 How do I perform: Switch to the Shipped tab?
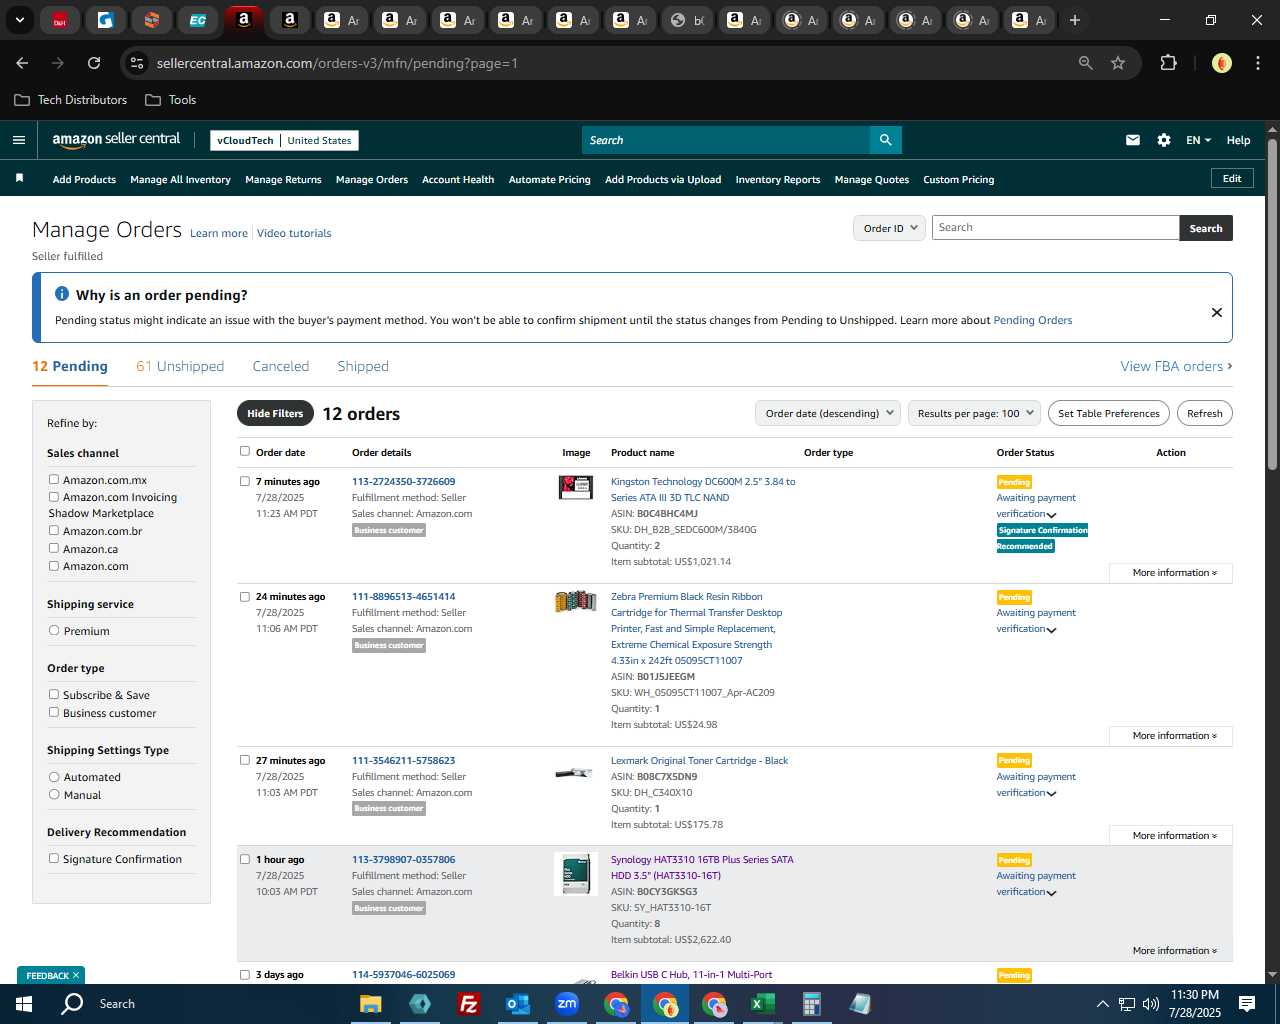363,366
